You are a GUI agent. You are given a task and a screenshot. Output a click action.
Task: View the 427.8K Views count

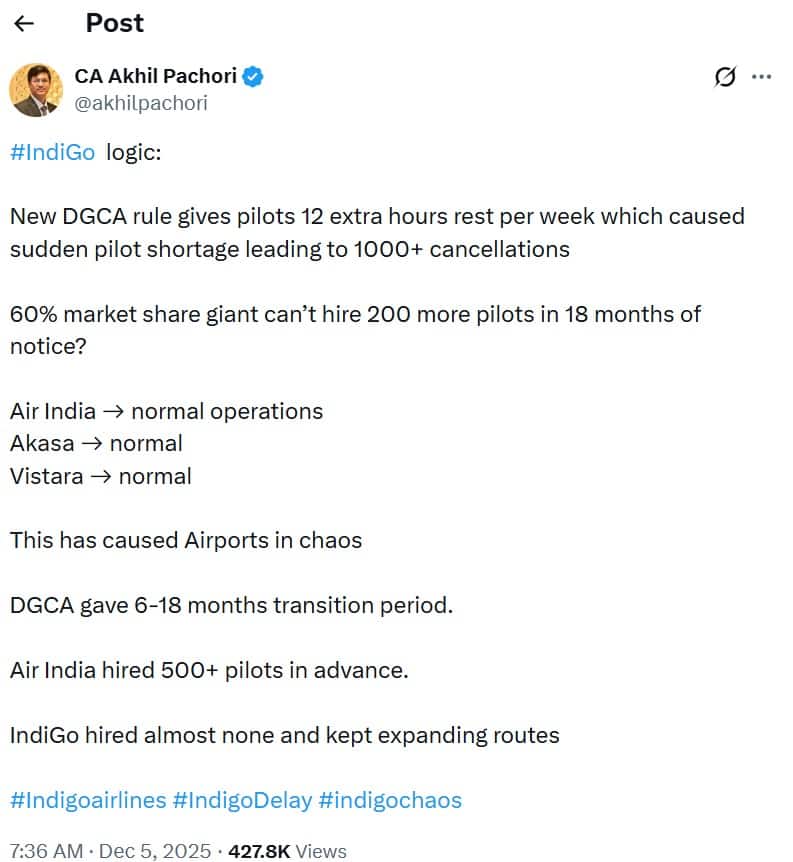tap(288, 851)
